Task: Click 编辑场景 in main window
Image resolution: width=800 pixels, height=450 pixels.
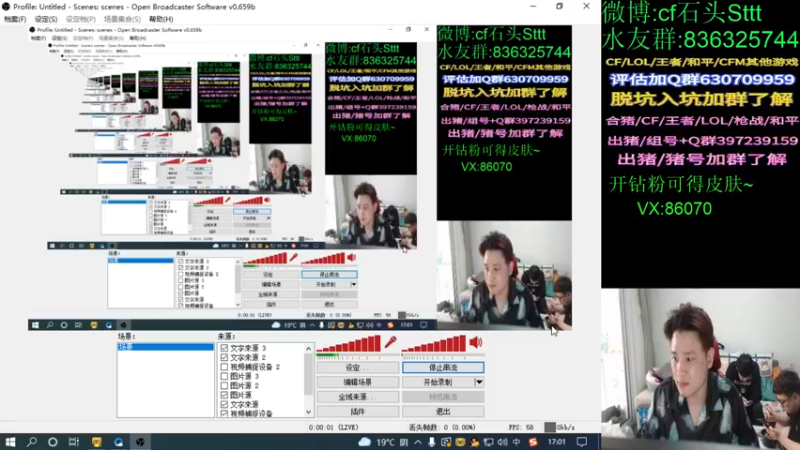Action: point(358,382)
